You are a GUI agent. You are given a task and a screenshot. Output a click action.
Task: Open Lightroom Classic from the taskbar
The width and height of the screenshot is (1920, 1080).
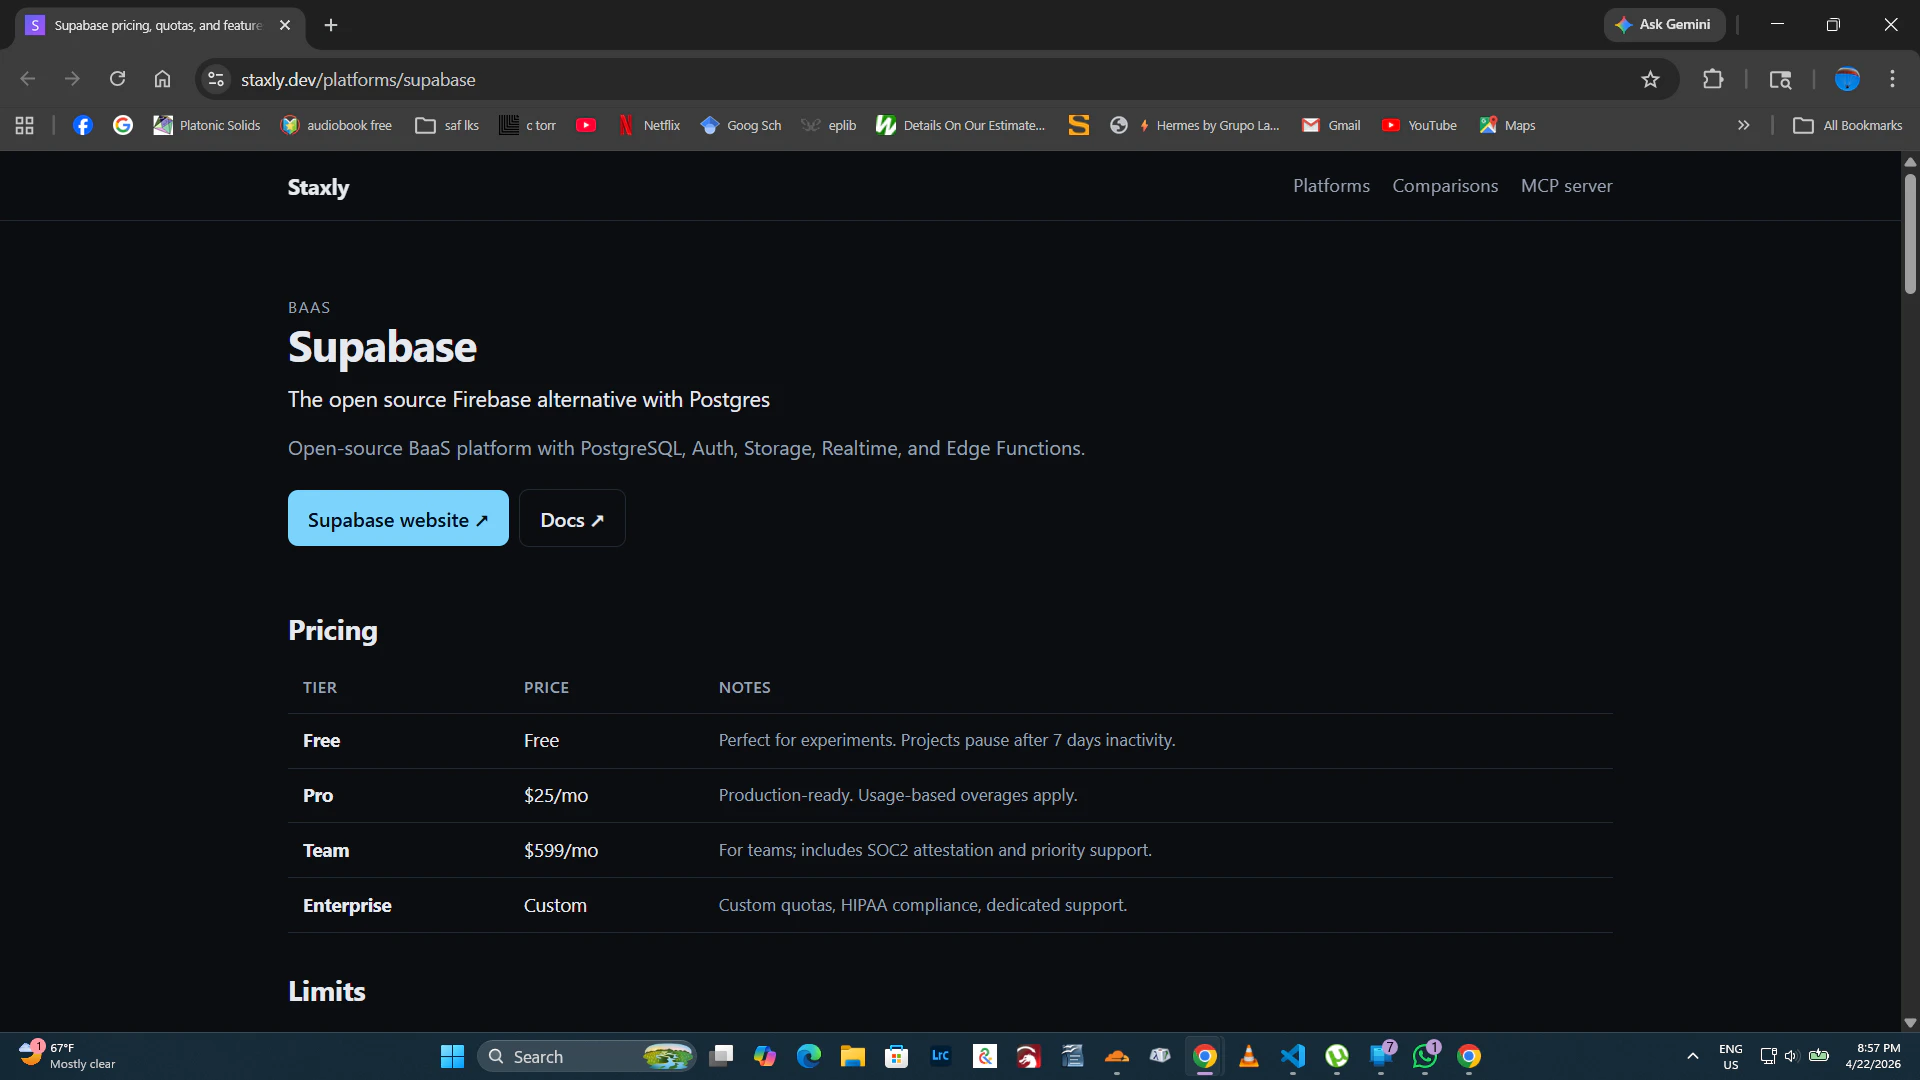click(x=941, y=1056)
